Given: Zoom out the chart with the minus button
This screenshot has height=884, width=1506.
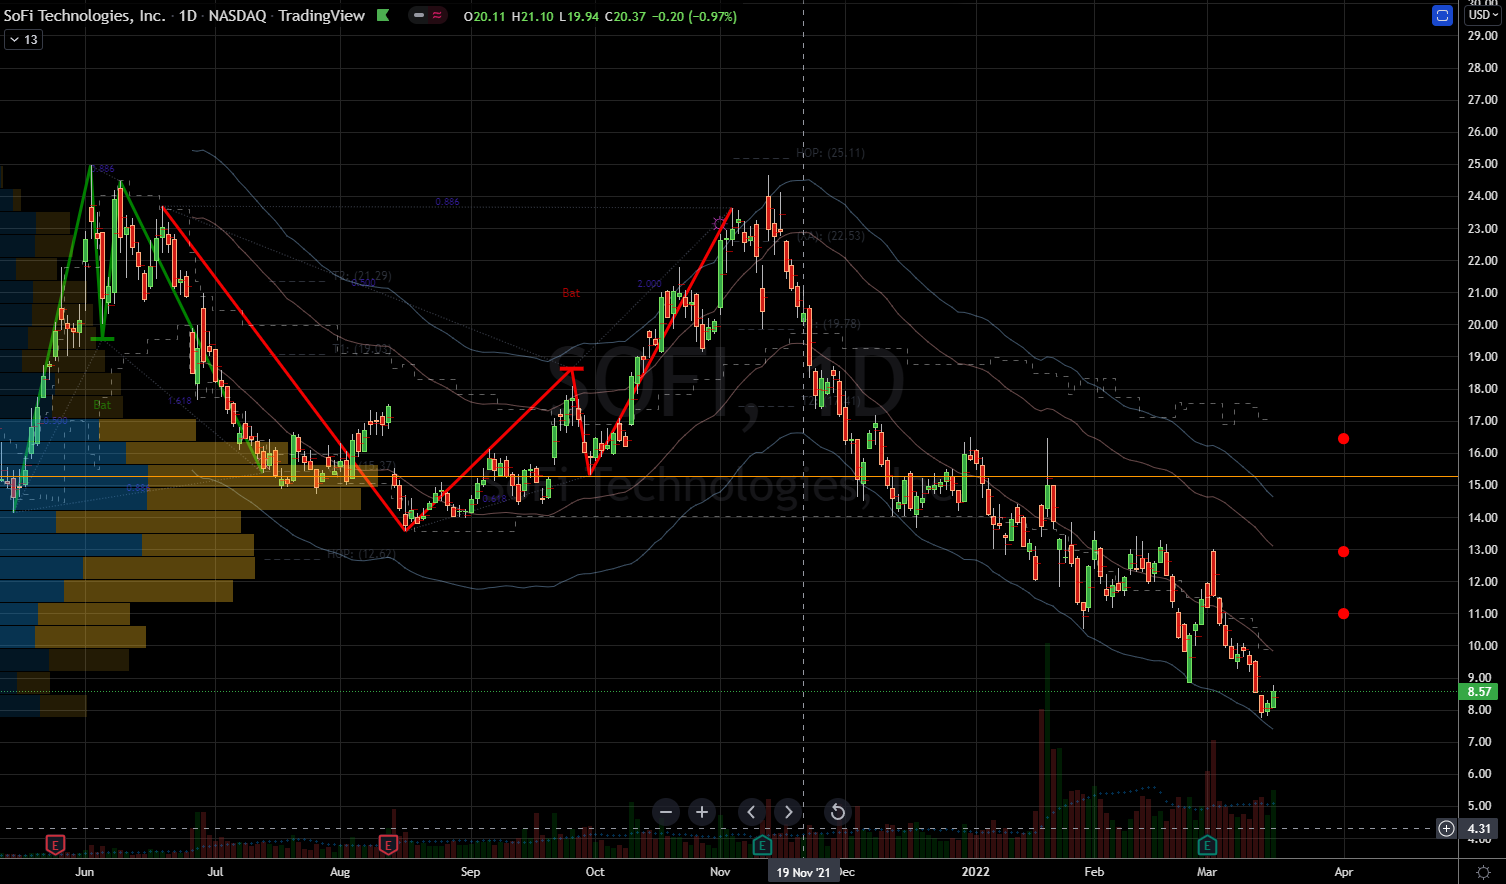Looking at the screenshot, I should pos(666,812).
